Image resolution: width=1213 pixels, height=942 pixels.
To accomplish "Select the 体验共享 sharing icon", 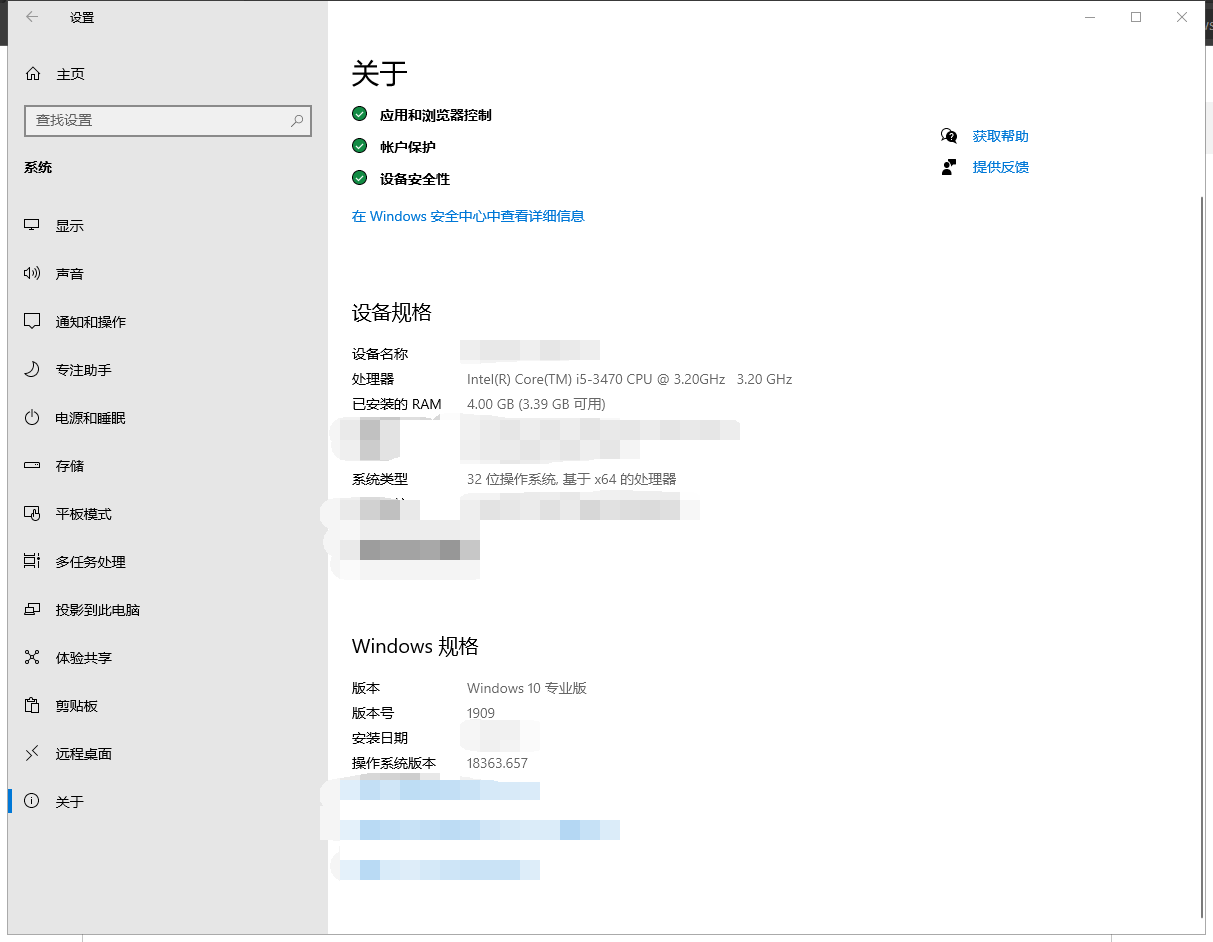I will 32,658.
